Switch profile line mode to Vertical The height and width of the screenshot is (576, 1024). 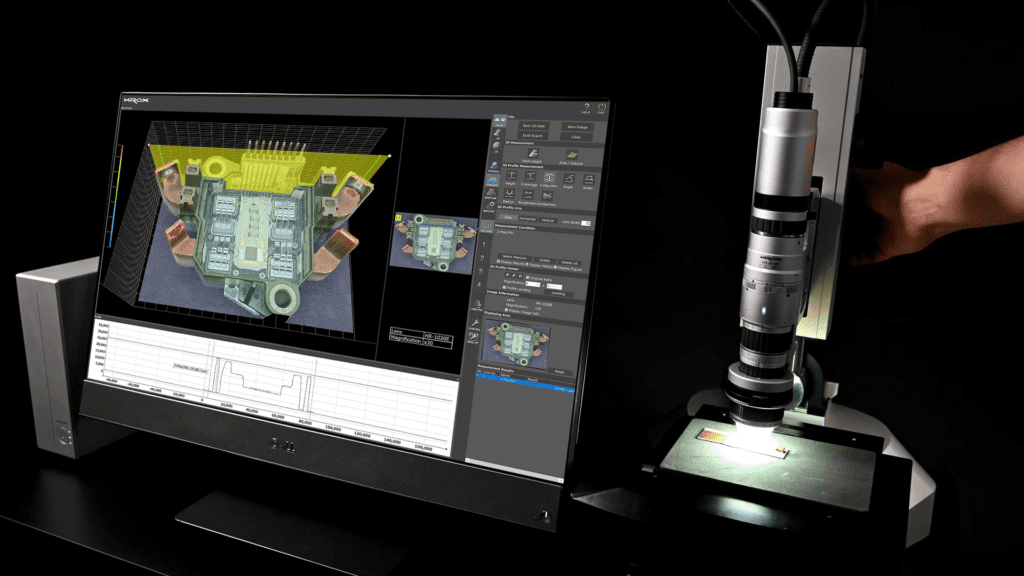[547, 218]
